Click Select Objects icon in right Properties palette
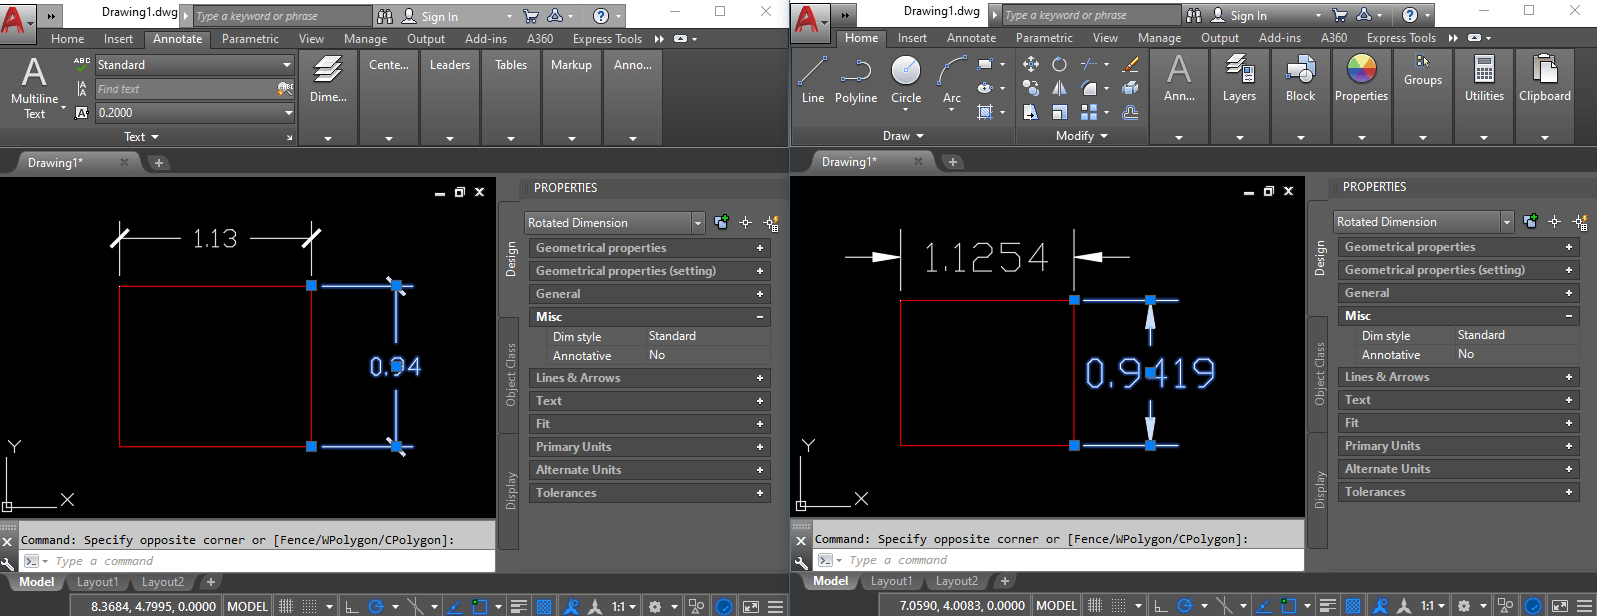The width and height of the screenshot is (1597, 616). (x=1554, y=222)
